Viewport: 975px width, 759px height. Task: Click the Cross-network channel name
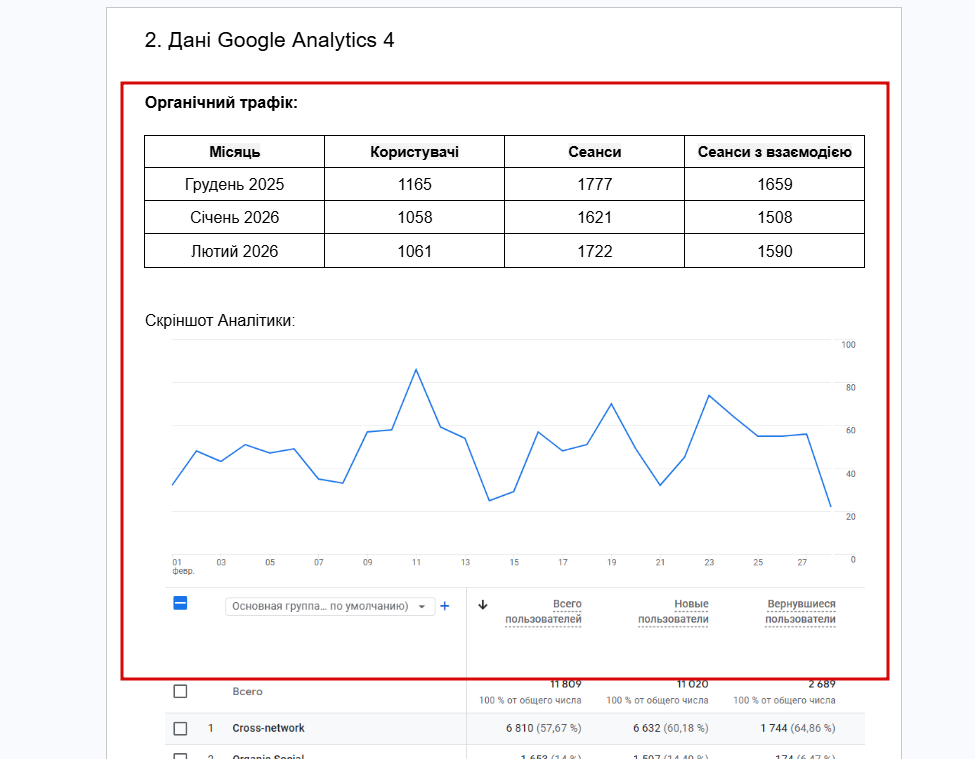(x=269, y=728)
